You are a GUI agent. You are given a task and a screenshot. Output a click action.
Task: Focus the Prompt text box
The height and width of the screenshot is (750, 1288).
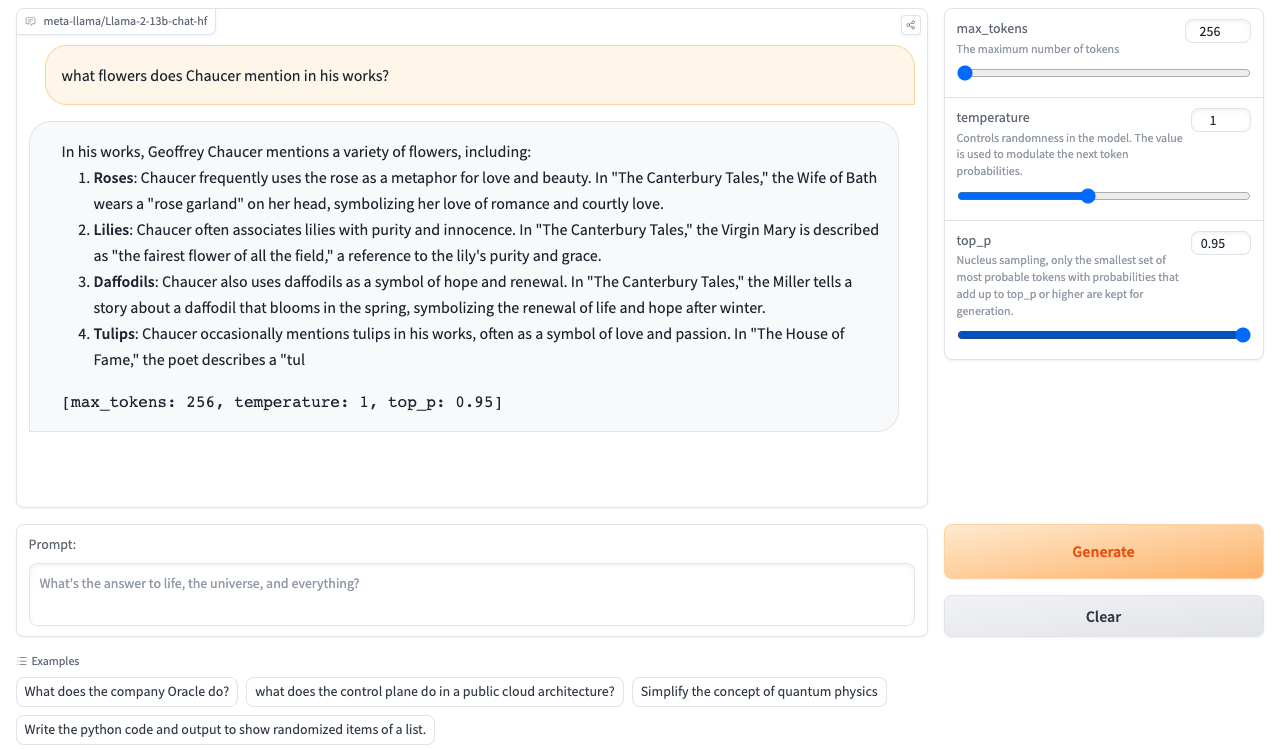pyautogui.click(x=471, y=595)
